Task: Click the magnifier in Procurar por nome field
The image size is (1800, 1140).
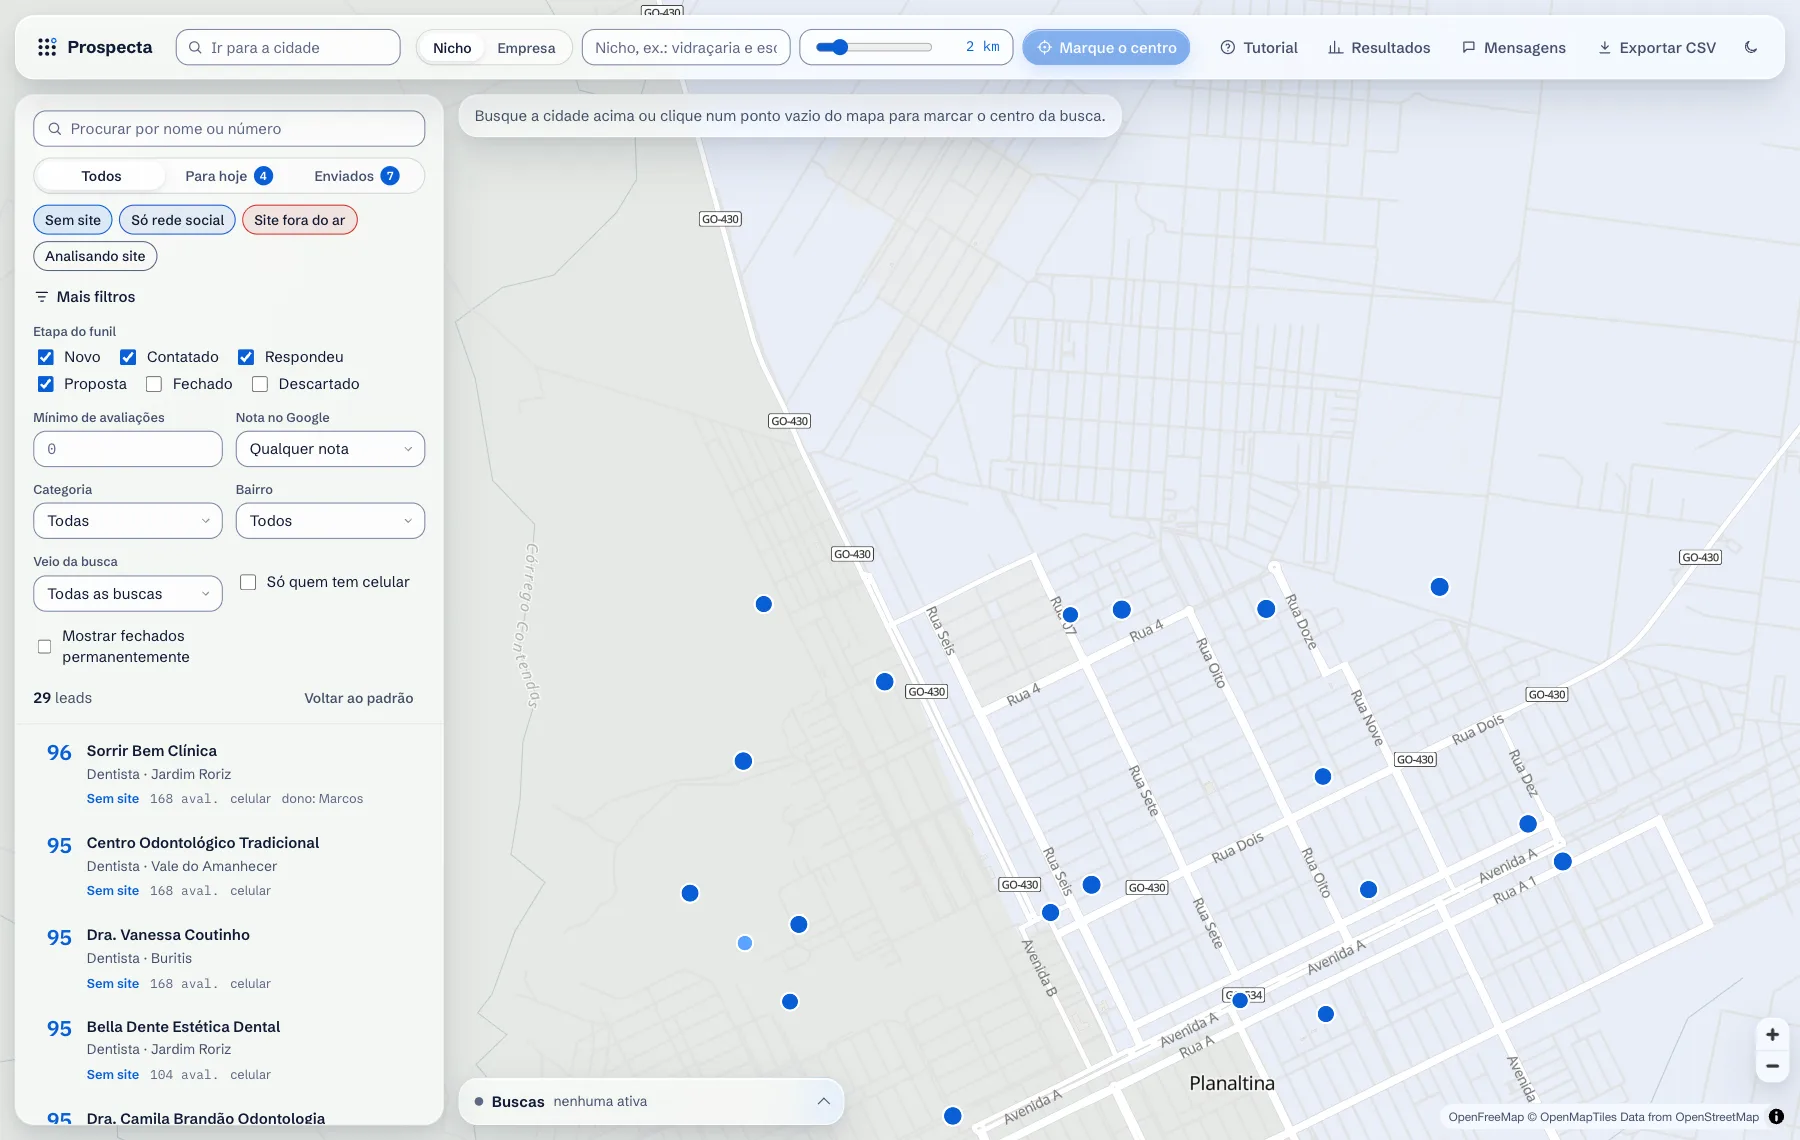Action: [55, 129]
